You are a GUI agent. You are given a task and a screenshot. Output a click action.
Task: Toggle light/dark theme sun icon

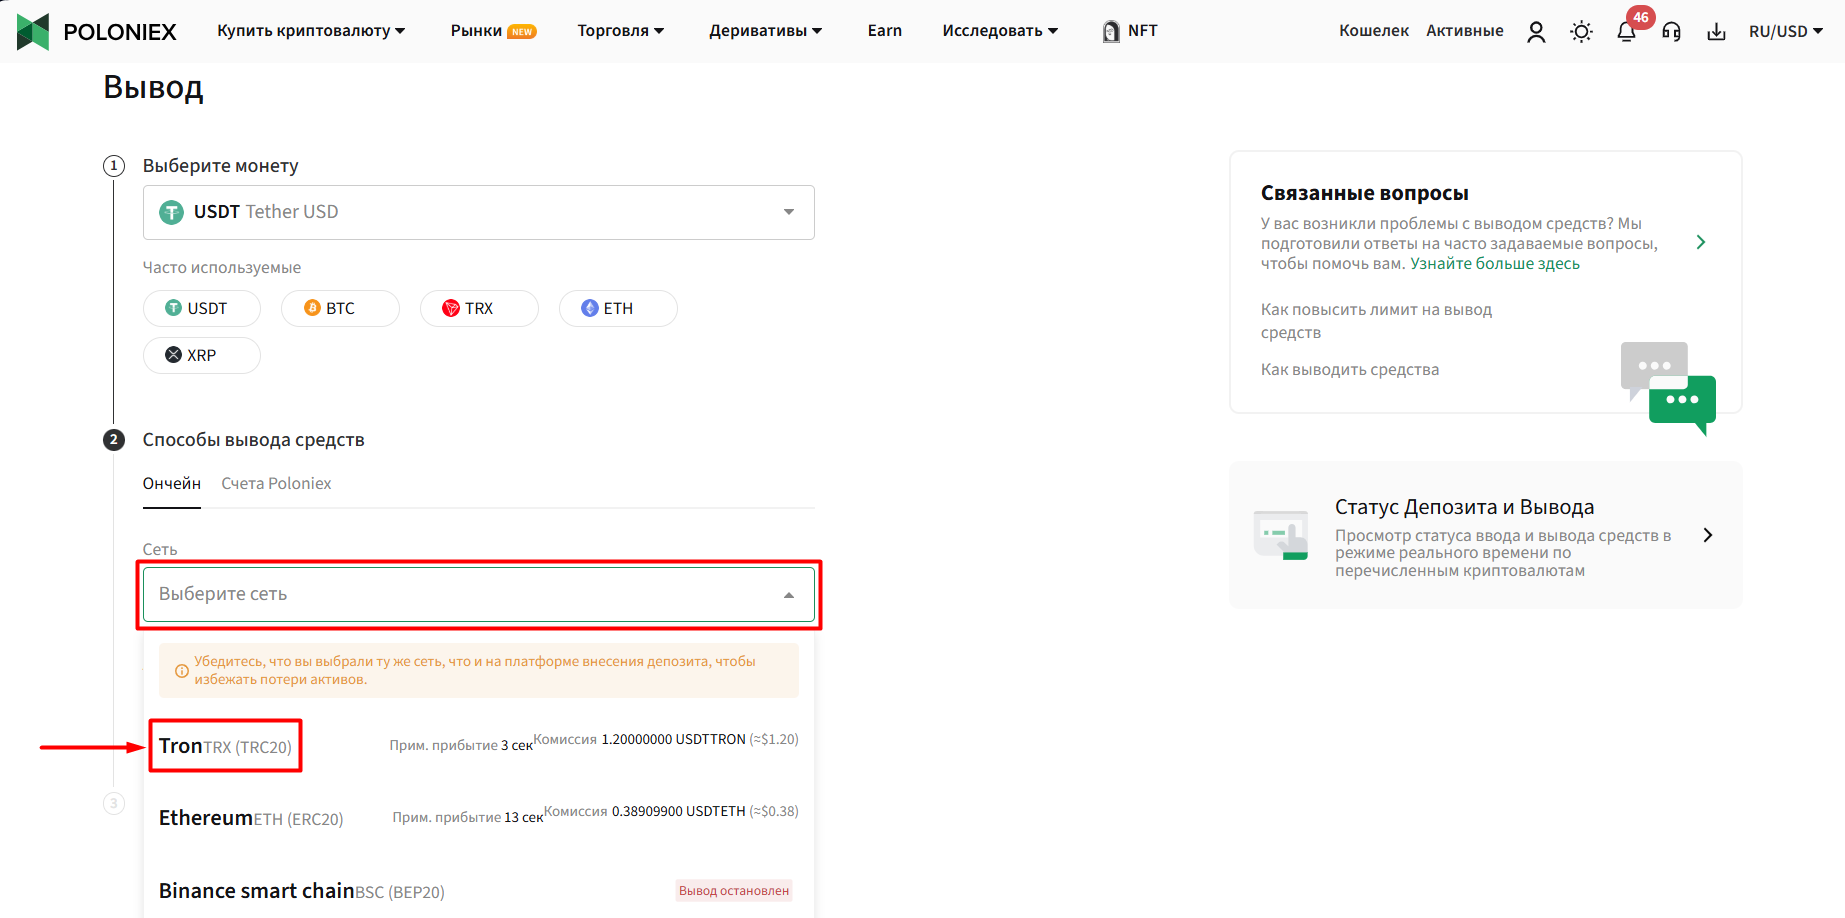pos(1581,32)
